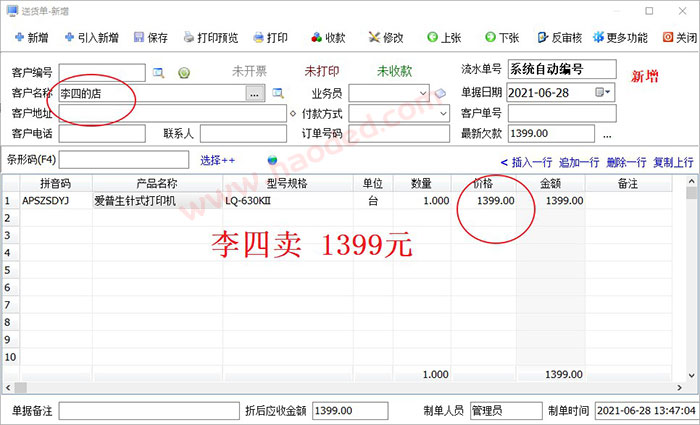The image size is (700, 425).
Task: Click the 条形码 (Barcode) input field
Action: click(x=124, y=160)
